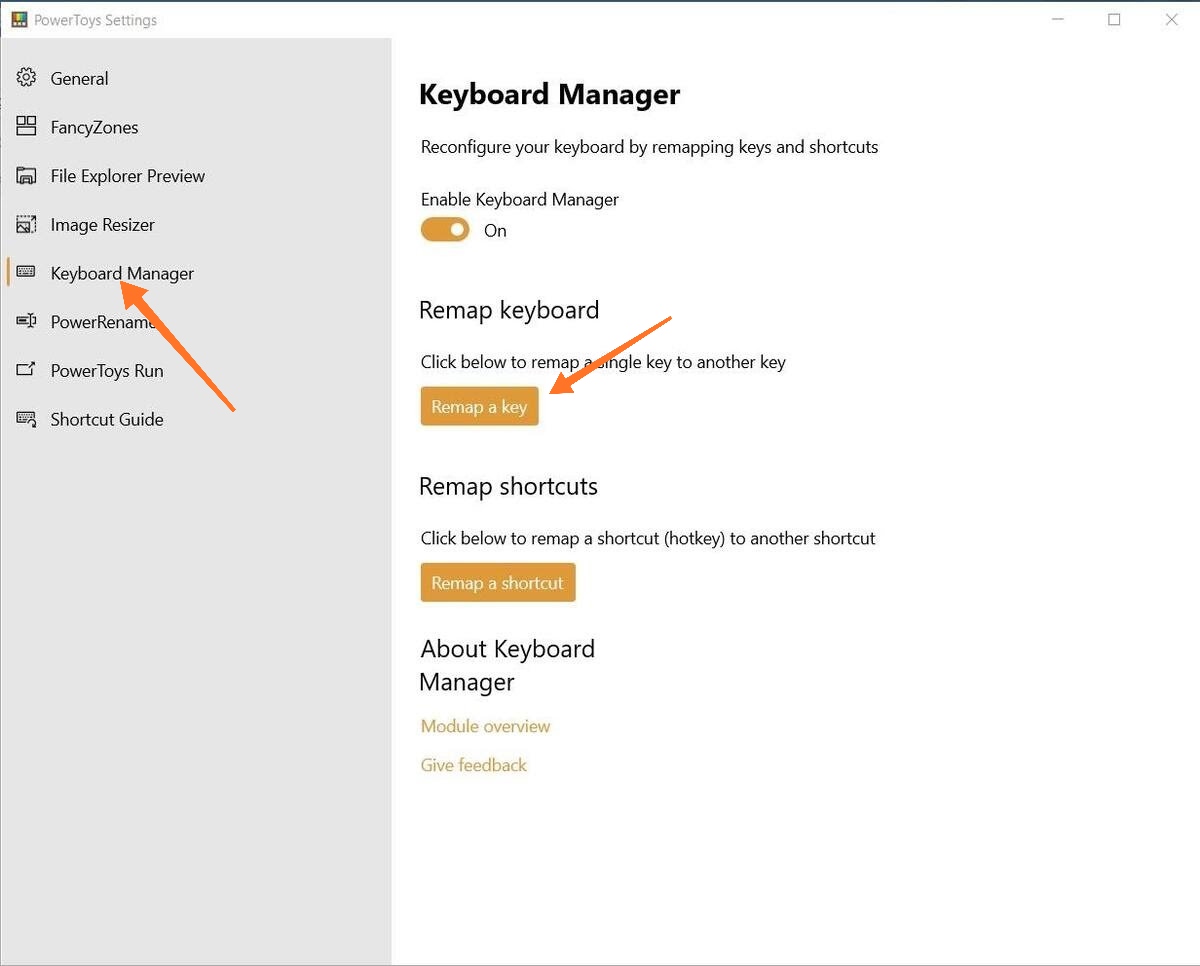Click the General gear icon
Image resolution: width=1200 pixels, height=966 pixels.
[27, 78]
